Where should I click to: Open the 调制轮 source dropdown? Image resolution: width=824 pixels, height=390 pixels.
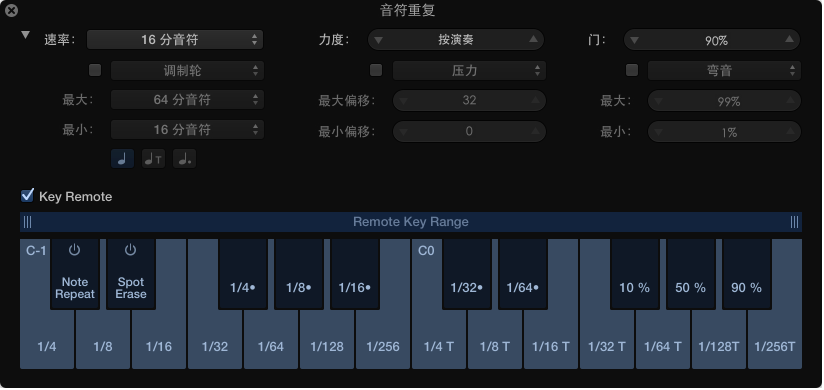click(x=188, y=70)
